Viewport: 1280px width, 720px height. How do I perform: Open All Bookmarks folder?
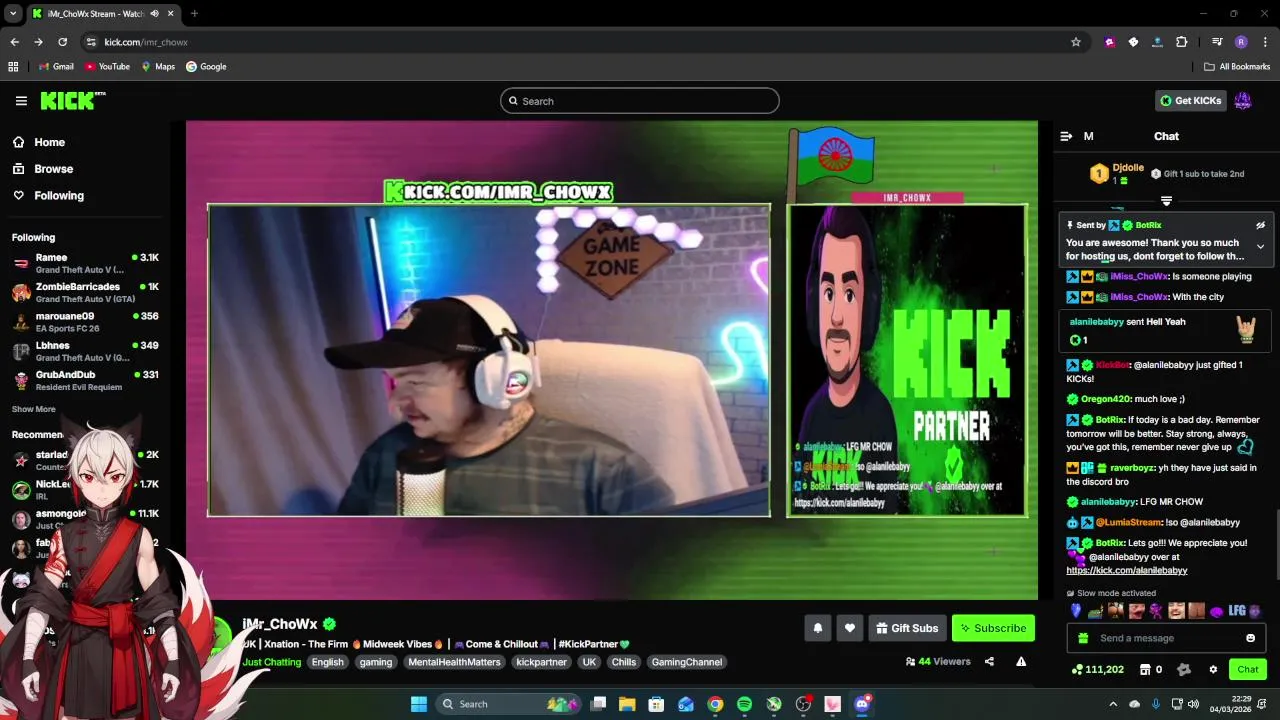click(1237, 66)
